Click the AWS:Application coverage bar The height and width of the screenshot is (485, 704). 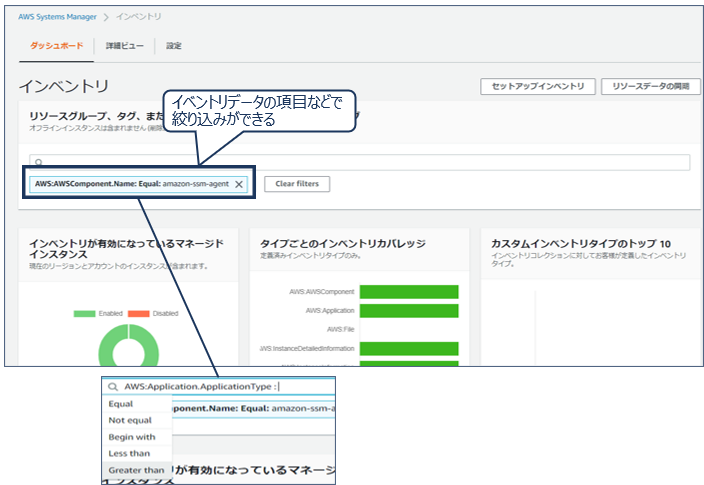[x=409, y=311]
